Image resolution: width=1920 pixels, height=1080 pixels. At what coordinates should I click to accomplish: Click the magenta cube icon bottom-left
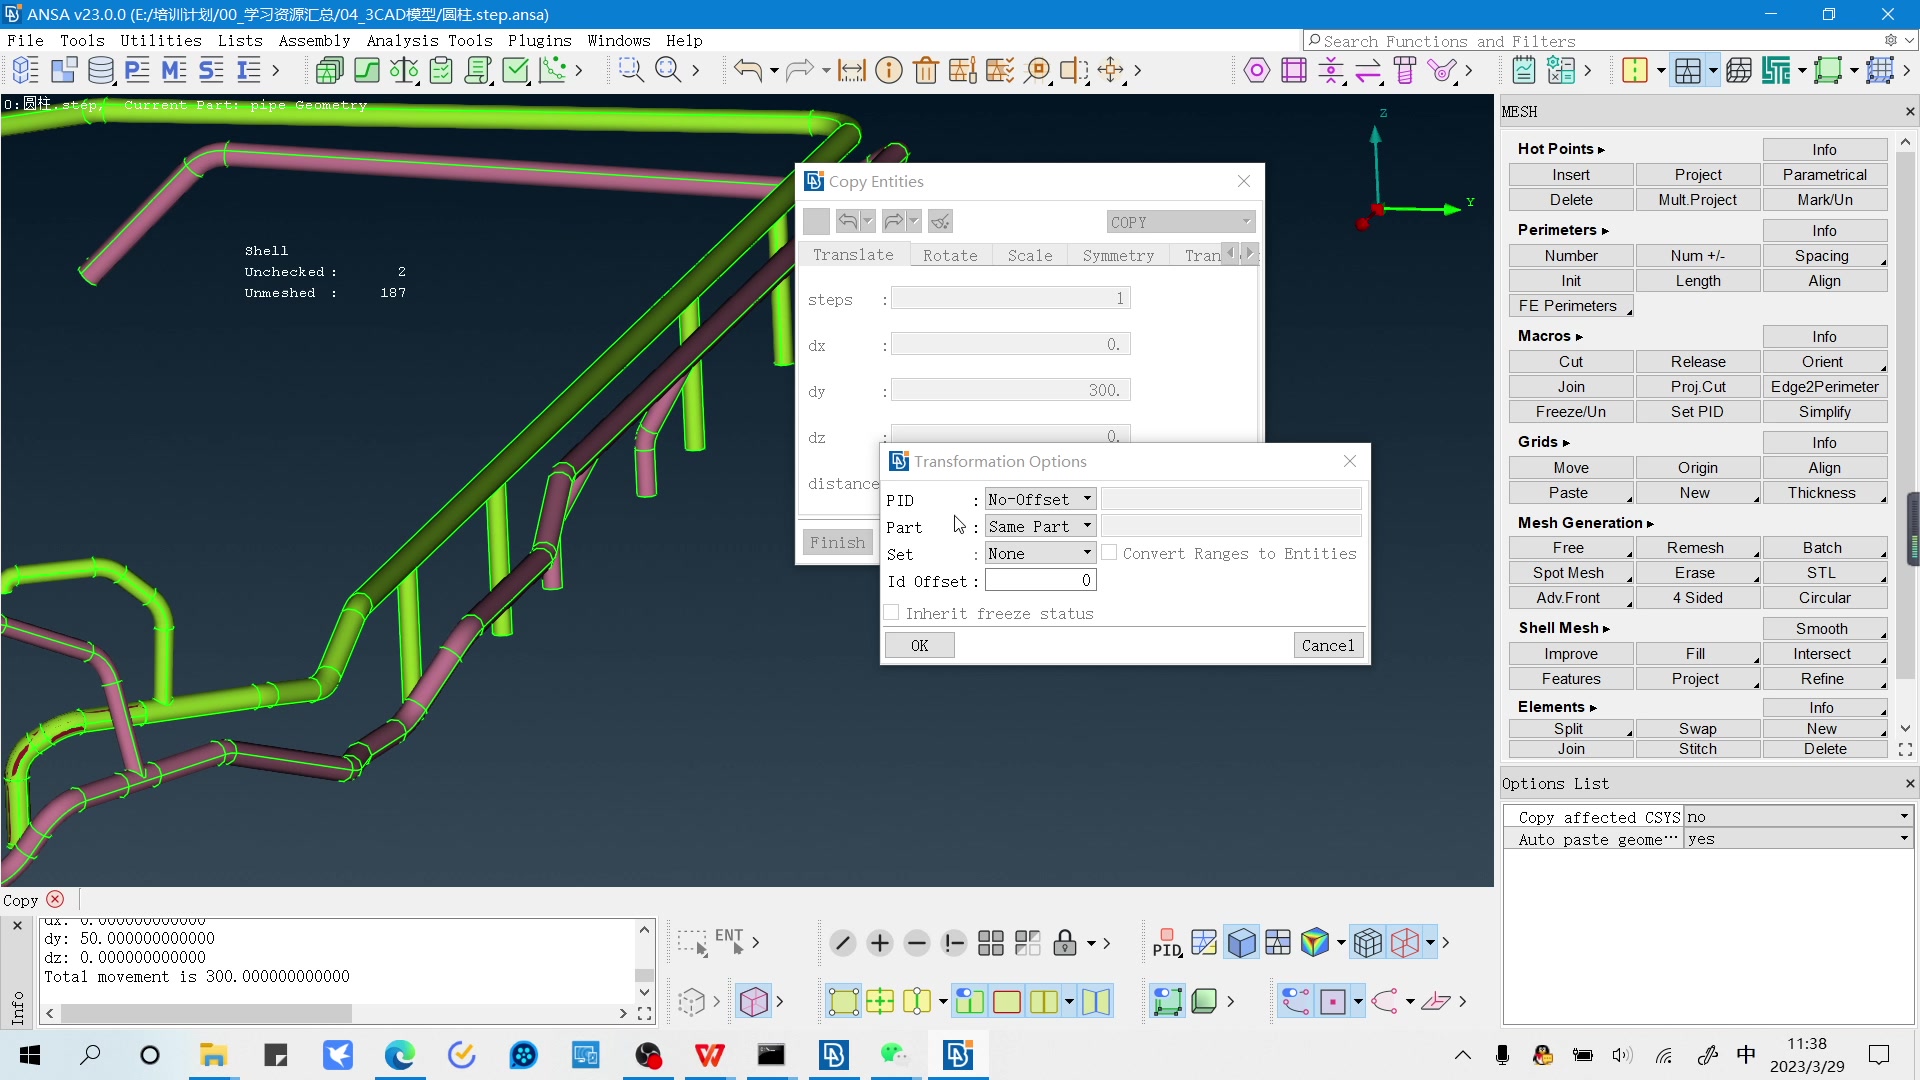click(753, 1001)
